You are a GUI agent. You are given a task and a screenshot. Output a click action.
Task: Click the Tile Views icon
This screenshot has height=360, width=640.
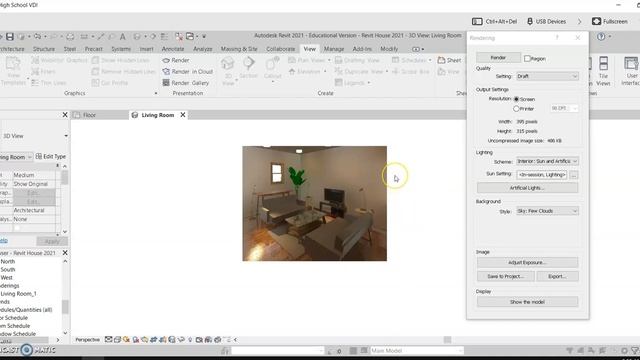603,64
